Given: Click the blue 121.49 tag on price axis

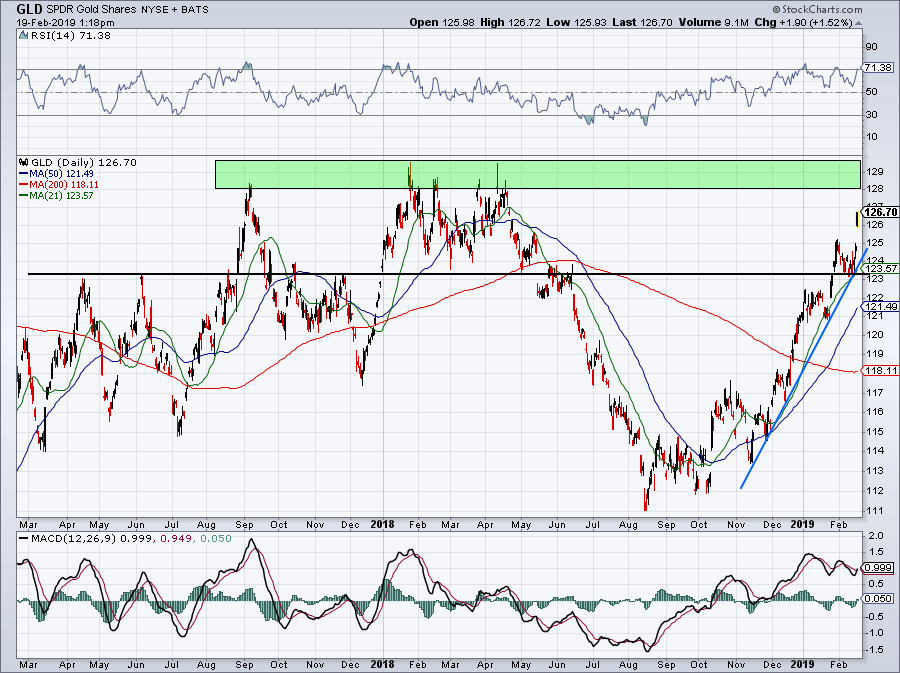Looking at the screenshot, I should (881, 306).
